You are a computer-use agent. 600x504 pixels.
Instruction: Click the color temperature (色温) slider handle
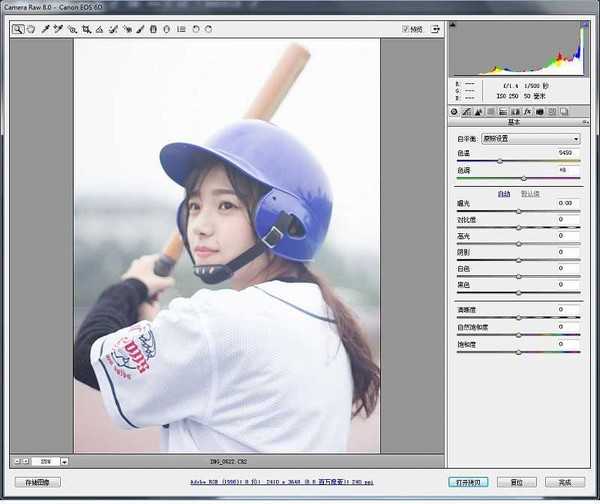point(500,161)
